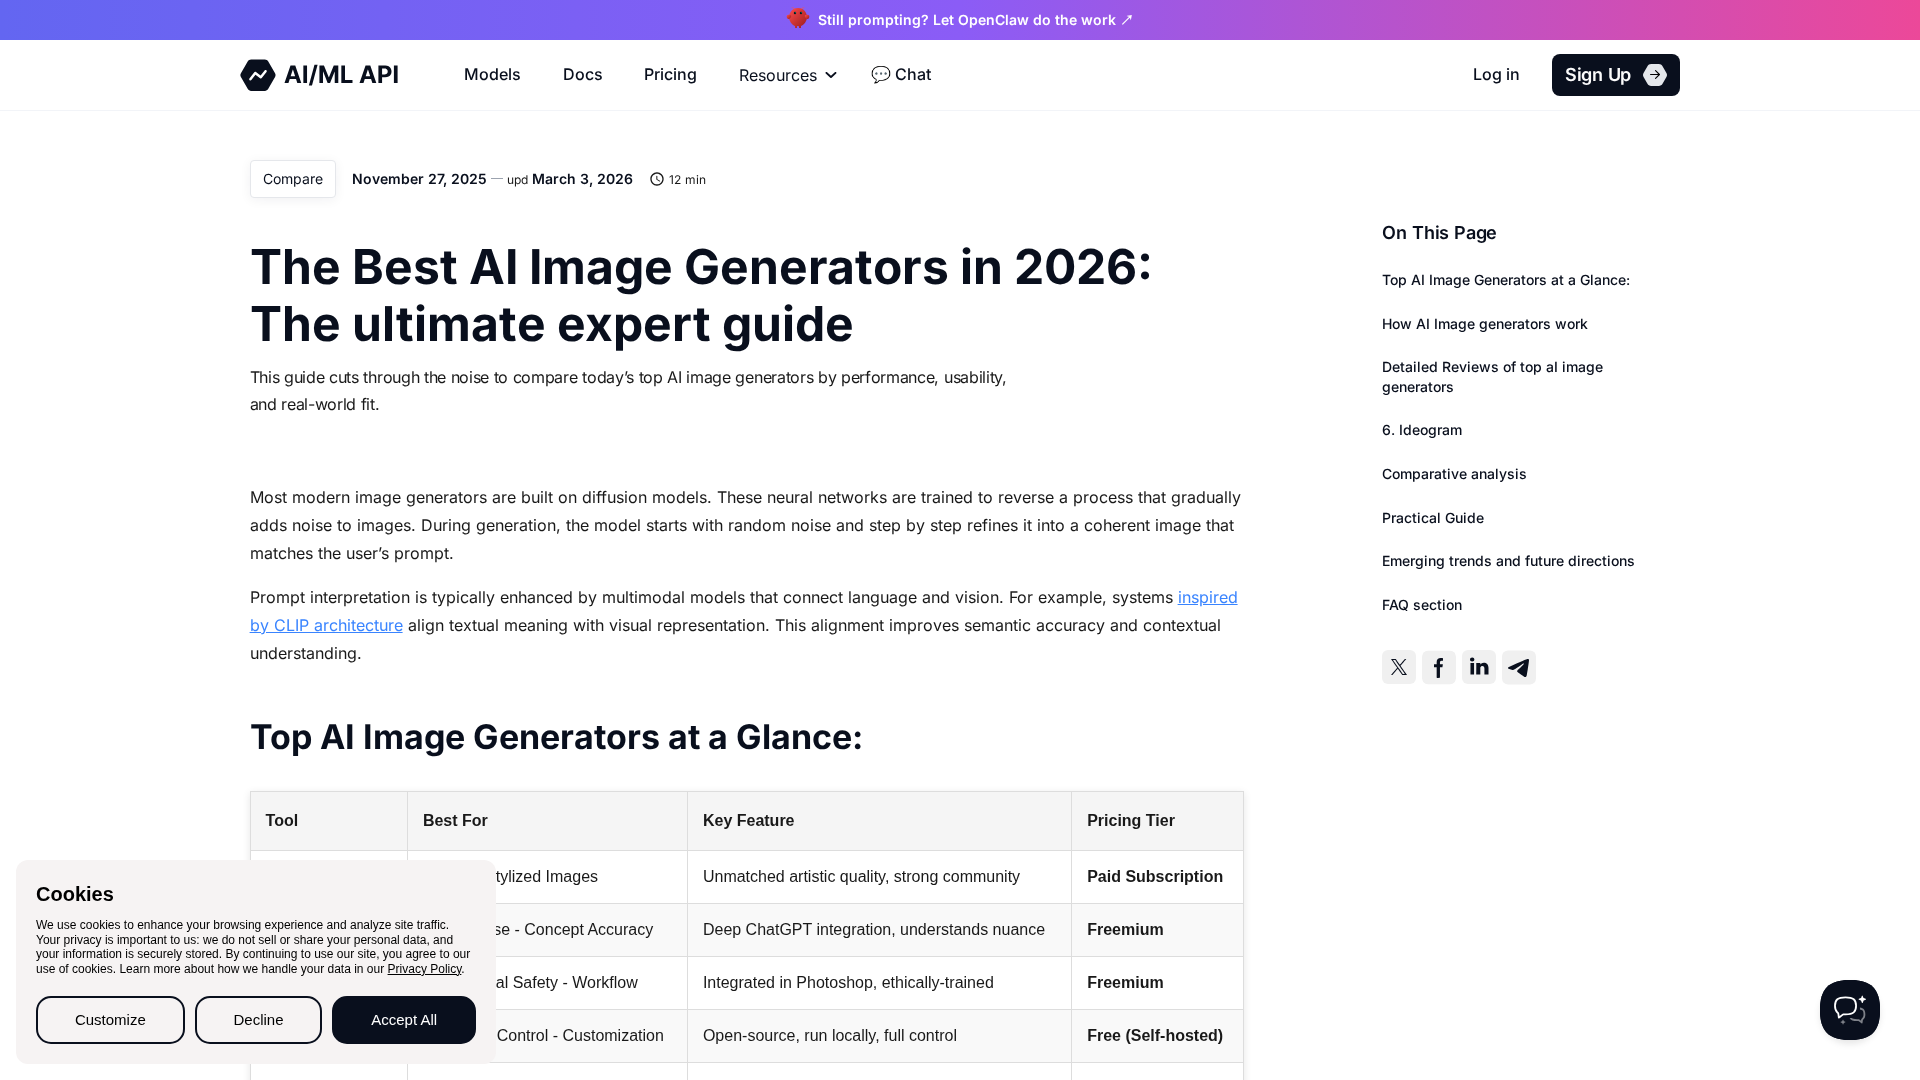Customize cookie preferences
Screen dimensions: 1920x1080
pyautogui.click(x=110, y=1020)
